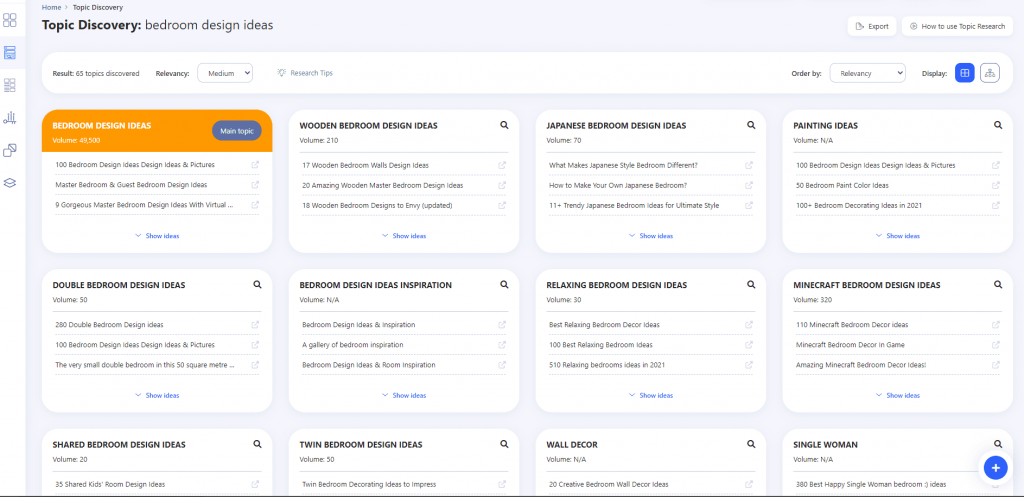
Task: Open '110 Minecraft Bedroom Decor ideas'
Action: coord(852,325)
